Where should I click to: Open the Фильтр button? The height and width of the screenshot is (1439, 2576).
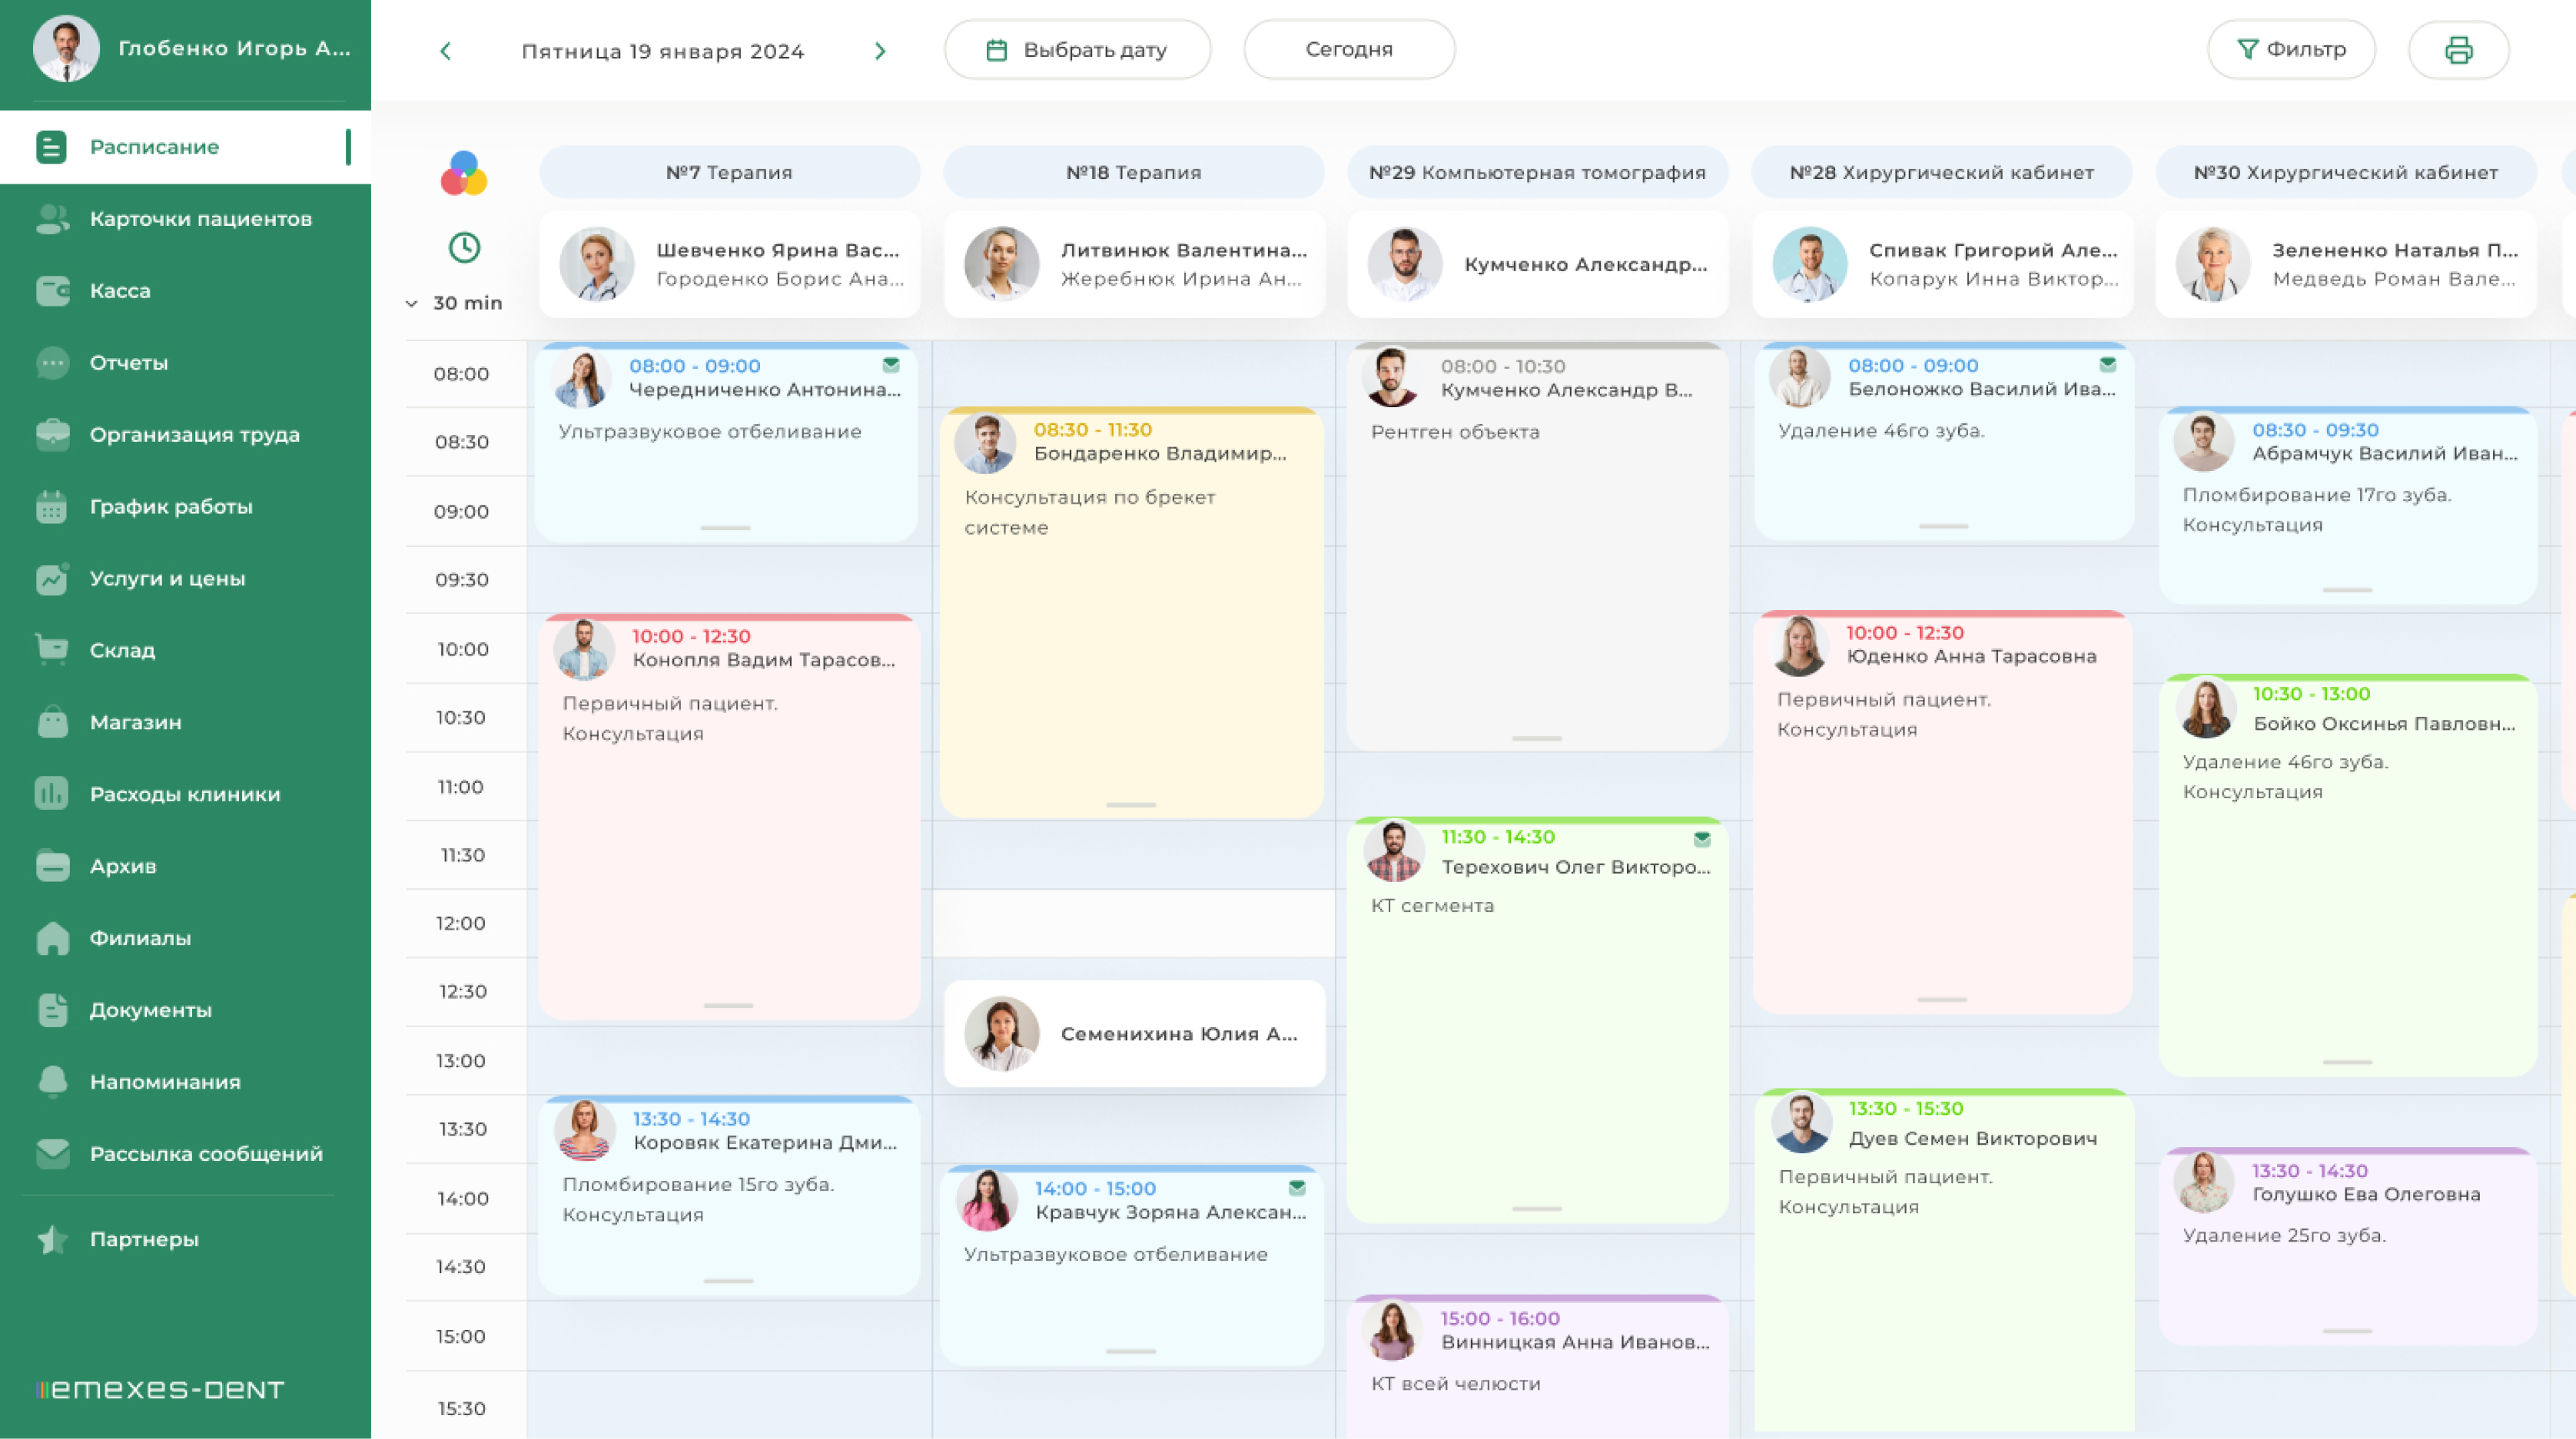pyautogui.click(x=2290, y=50)
